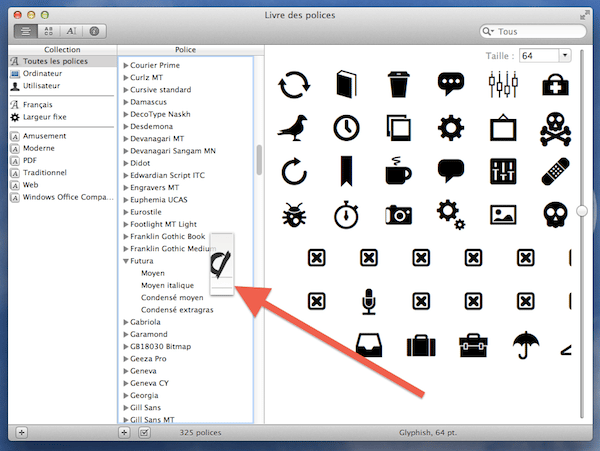The height and width of the screenshot is (451, 600).
Task: Expand the Didot font family
Action: point(126,163)
